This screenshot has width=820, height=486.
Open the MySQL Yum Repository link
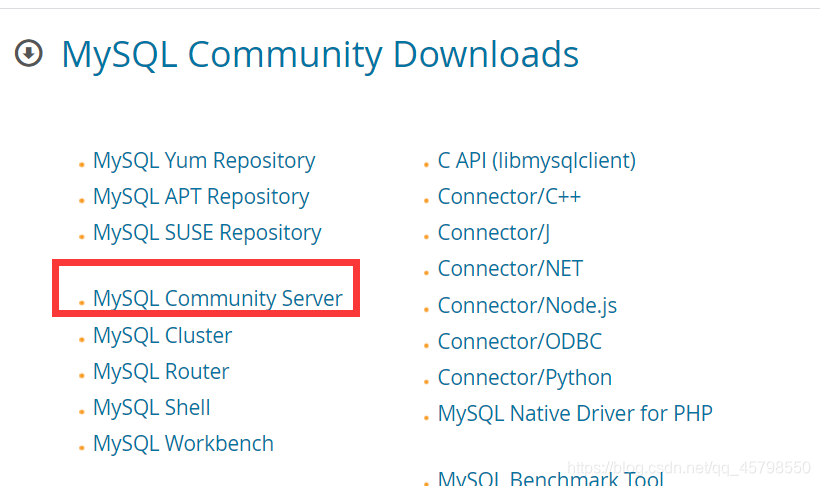pos(204,161)
